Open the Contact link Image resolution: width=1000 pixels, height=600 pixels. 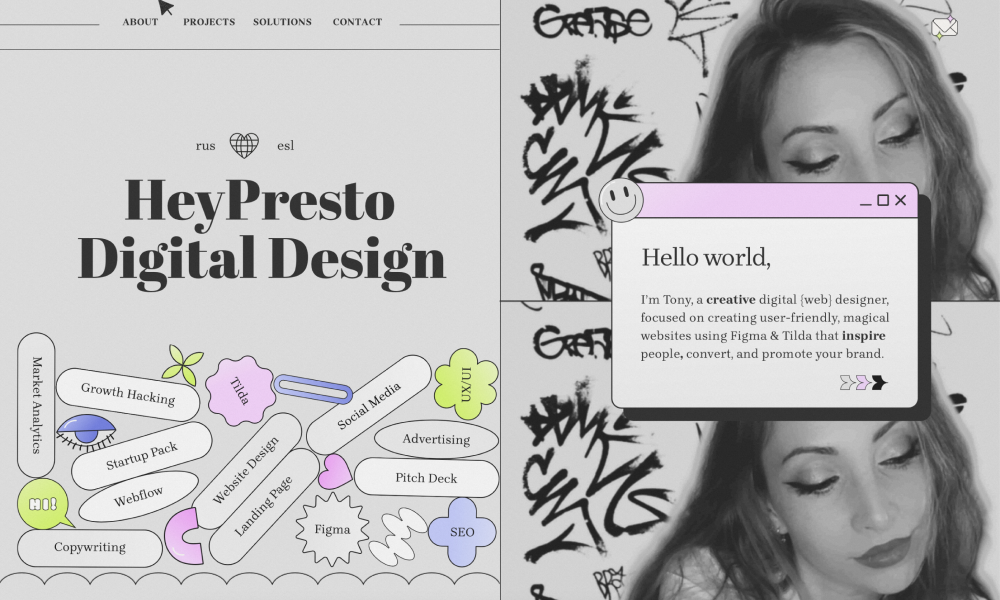click(357, 22)
